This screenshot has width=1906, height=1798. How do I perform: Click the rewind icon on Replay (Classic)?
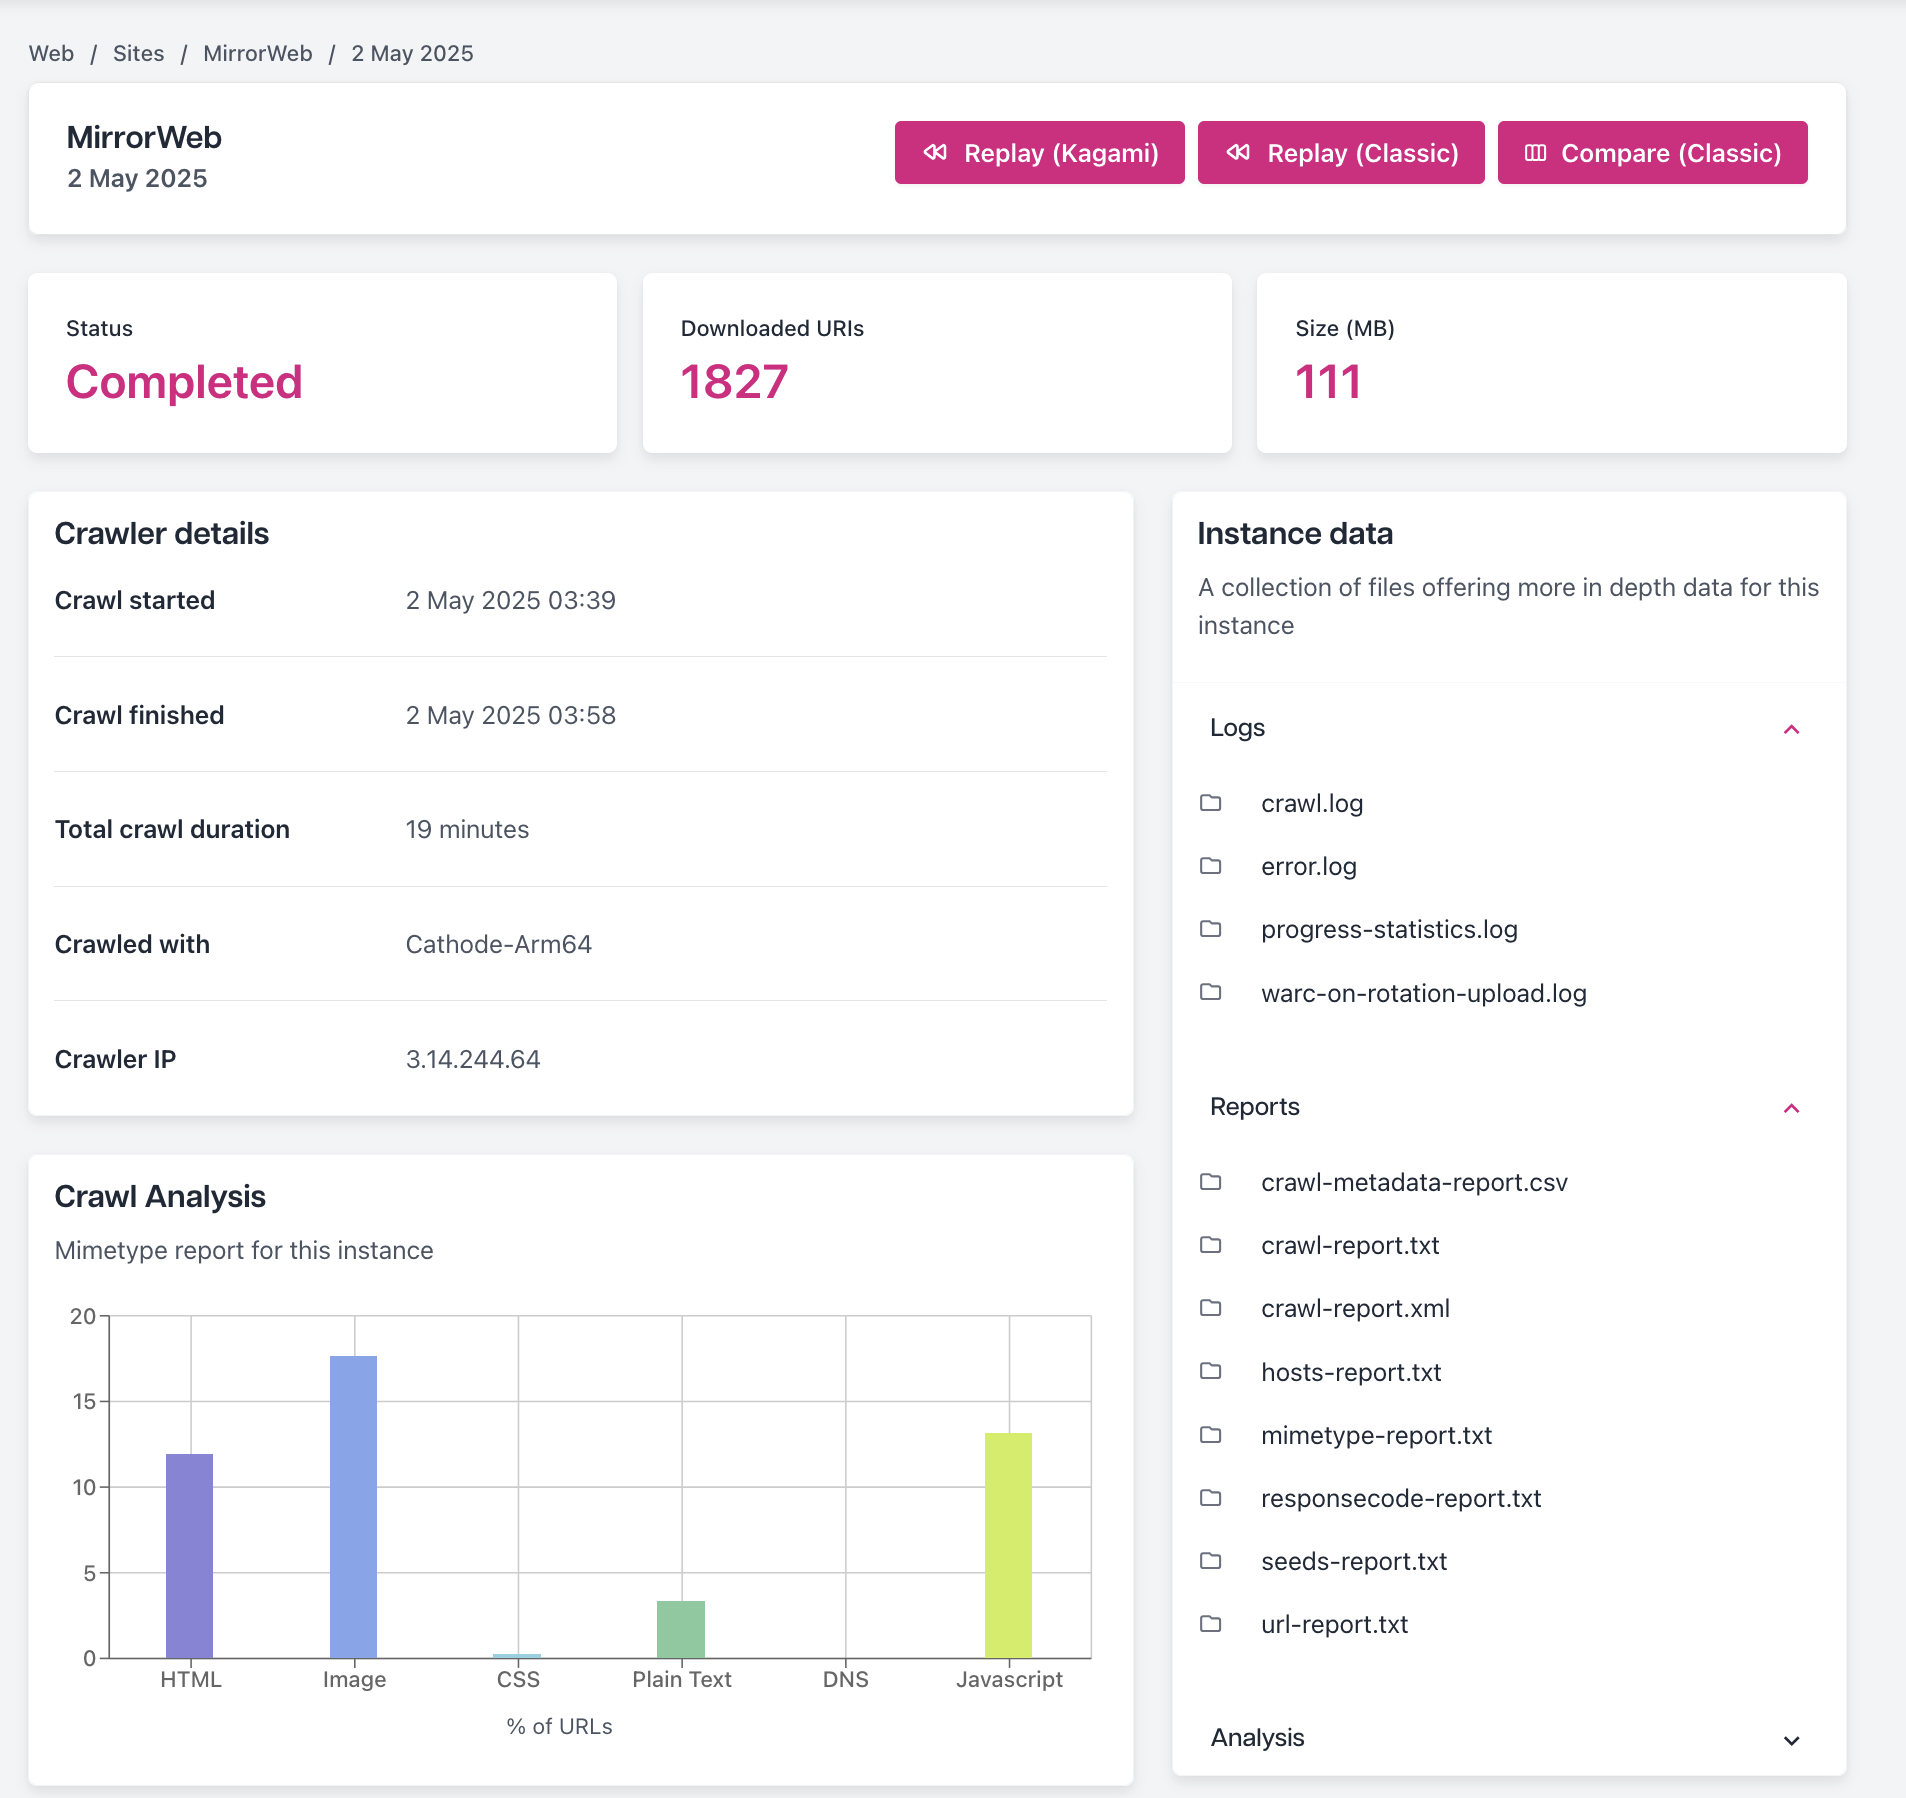tap(1238, 153)
